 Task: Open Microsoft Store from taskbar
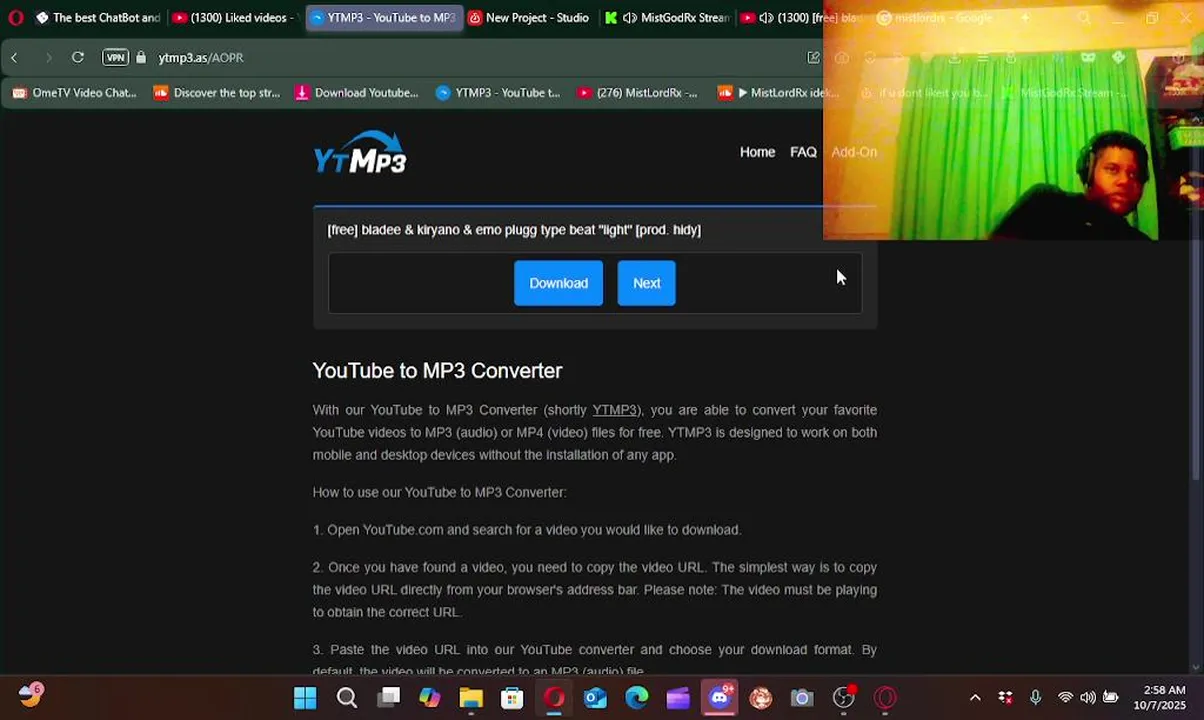[512, 698]
